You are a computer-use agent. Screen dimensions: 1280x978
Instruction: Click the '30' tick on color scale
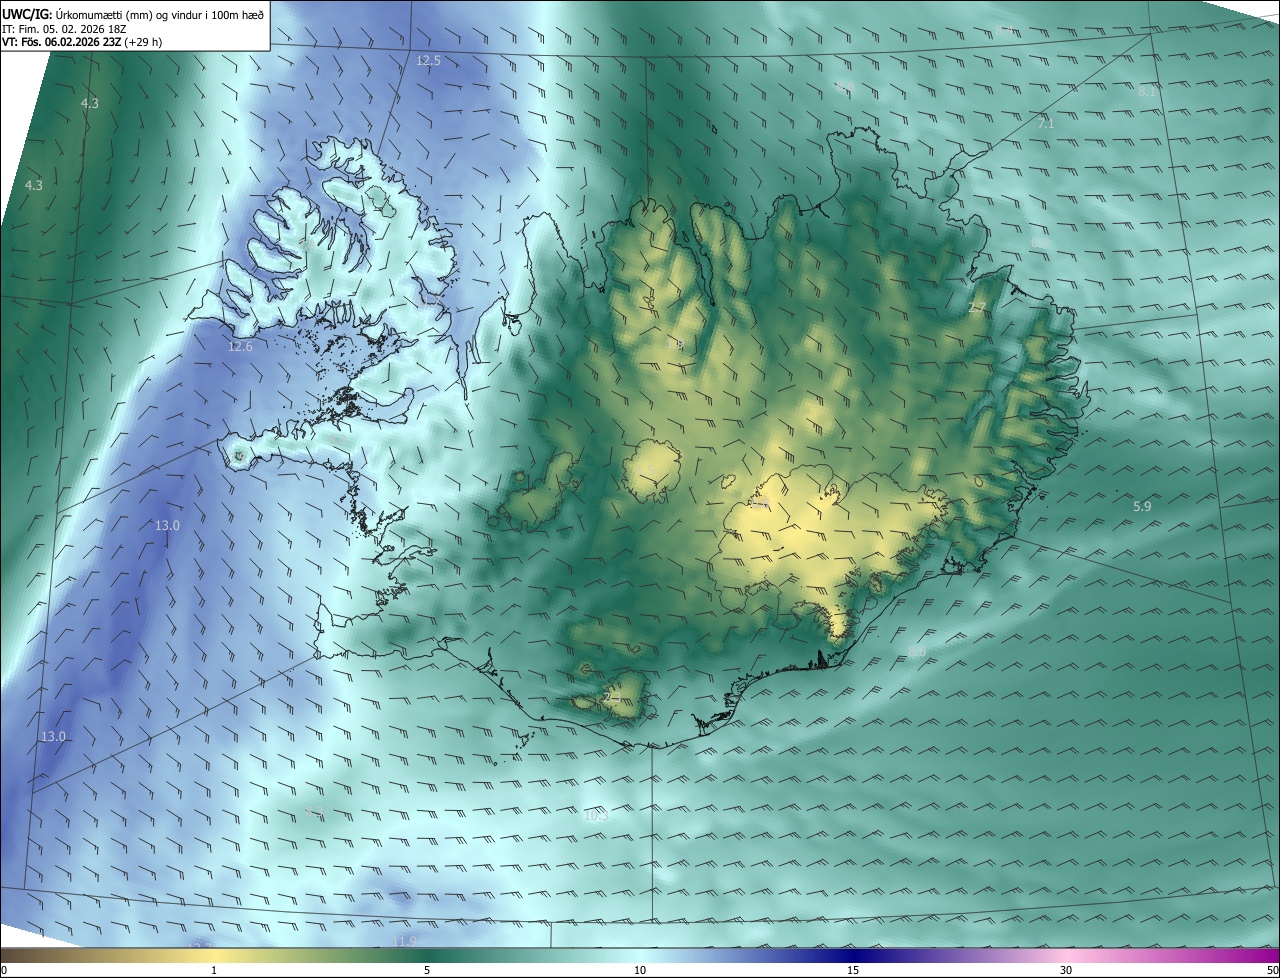point(1066,970)
